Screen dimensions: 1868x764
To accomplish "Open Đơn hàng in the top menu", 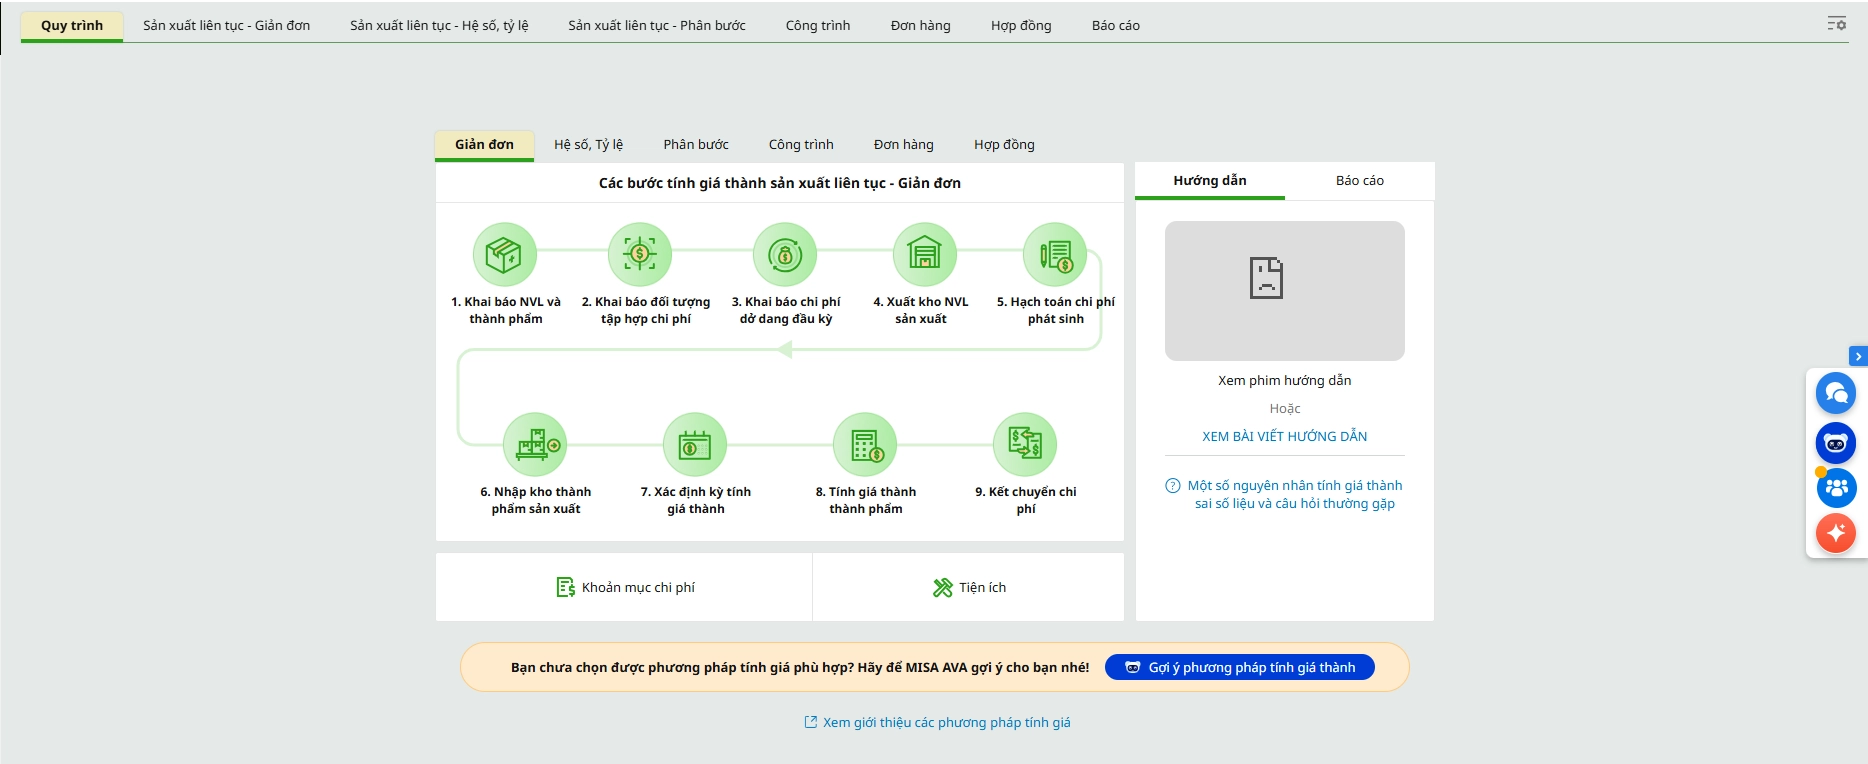I will tap(920, 26).
